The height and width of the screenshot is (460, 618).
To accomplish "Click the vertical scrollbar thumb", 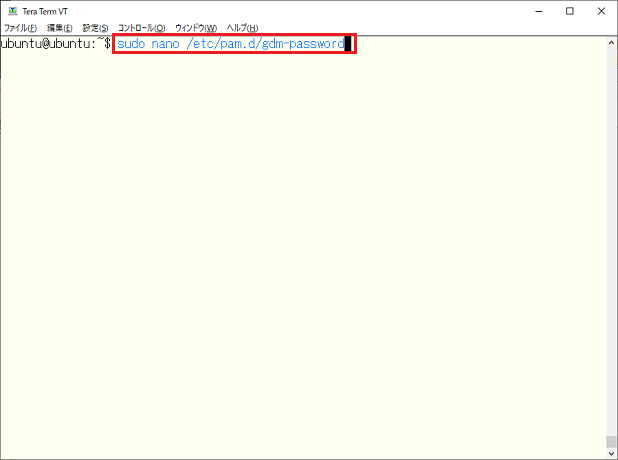I will click(611, 441).
